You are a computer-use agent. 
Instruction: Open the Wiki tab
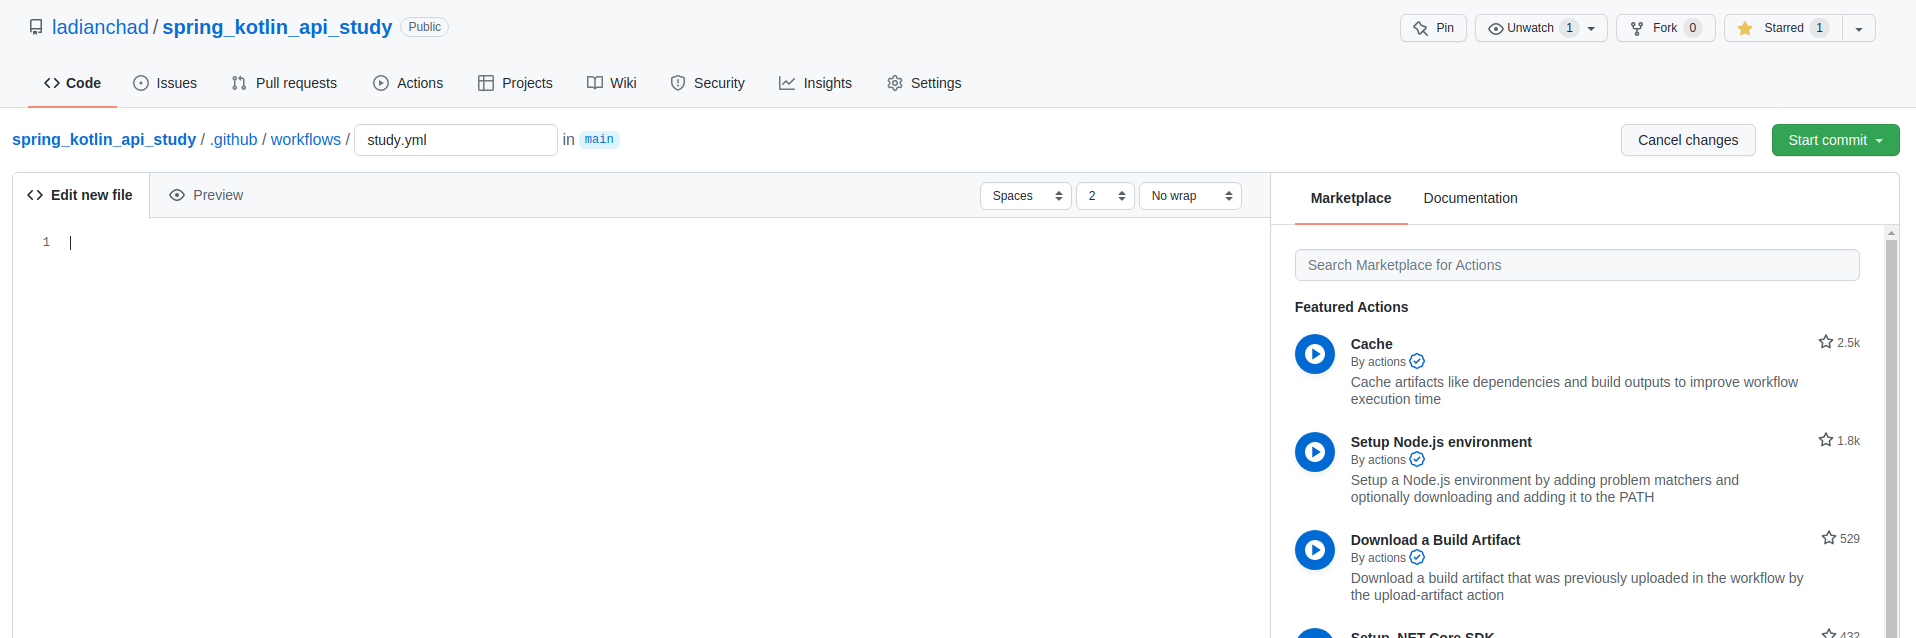611,83
